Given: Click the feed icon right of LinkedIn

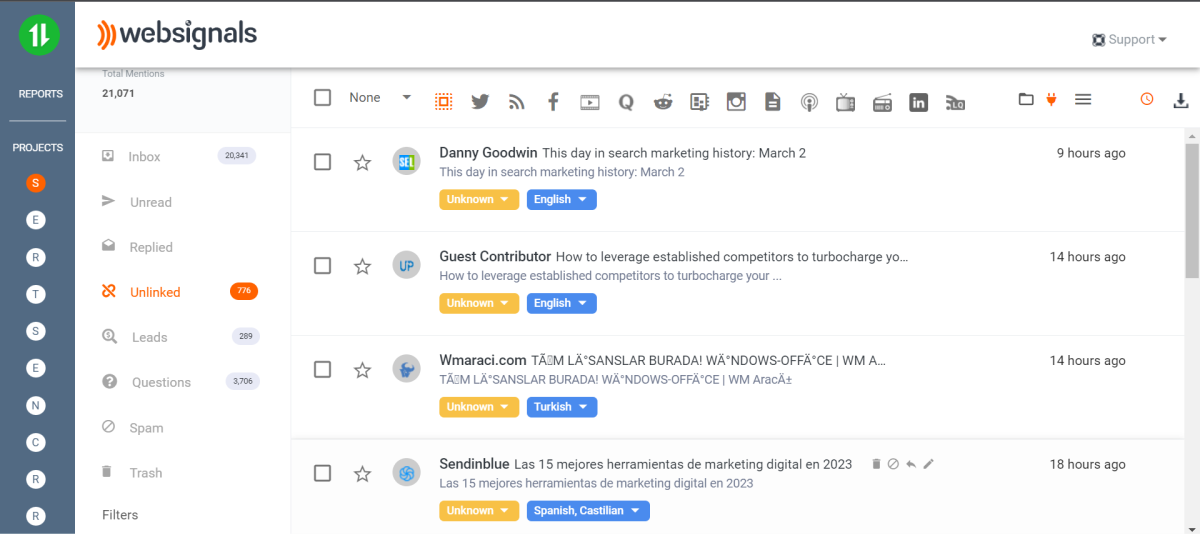Looking at the screenshot, I should (955, 101).
